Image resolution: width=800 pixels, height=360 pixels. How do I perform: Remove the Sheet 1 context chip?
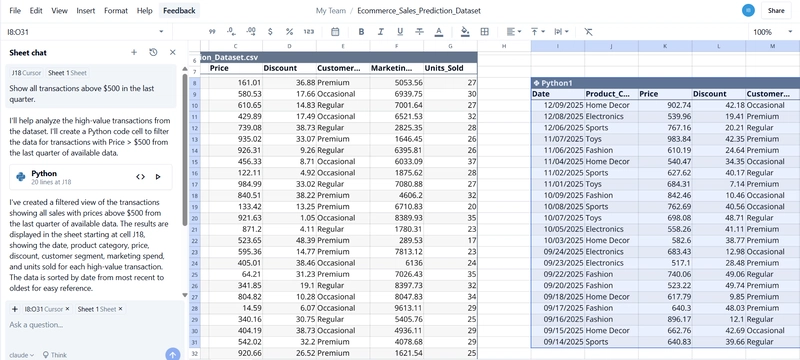120,309
